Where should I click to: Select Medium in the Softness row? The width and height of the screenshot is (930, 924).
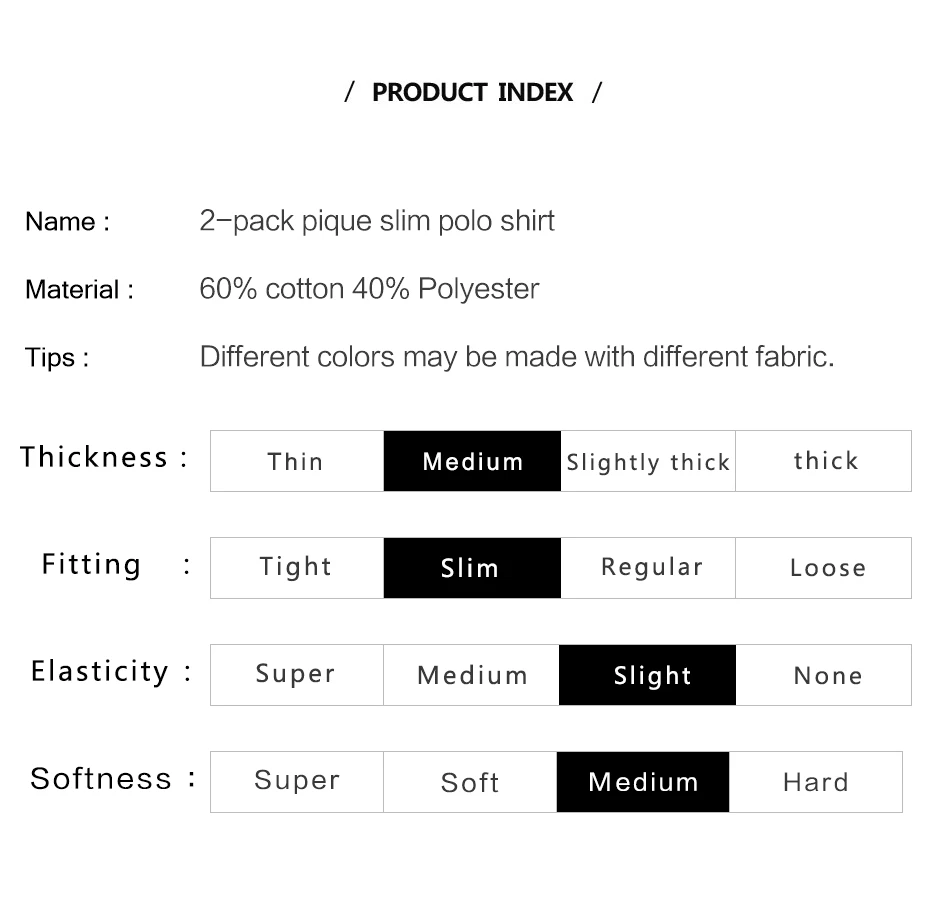(643, 782)
